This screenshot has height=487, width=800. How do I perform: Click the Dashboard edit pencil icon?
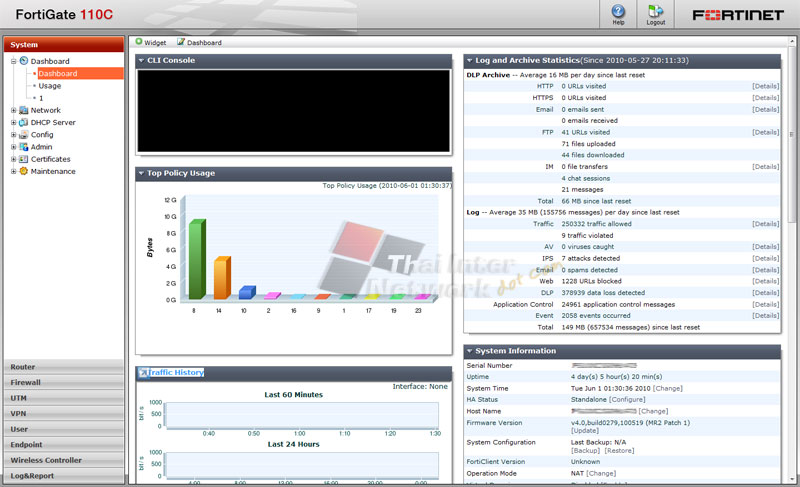pos(181,42)
